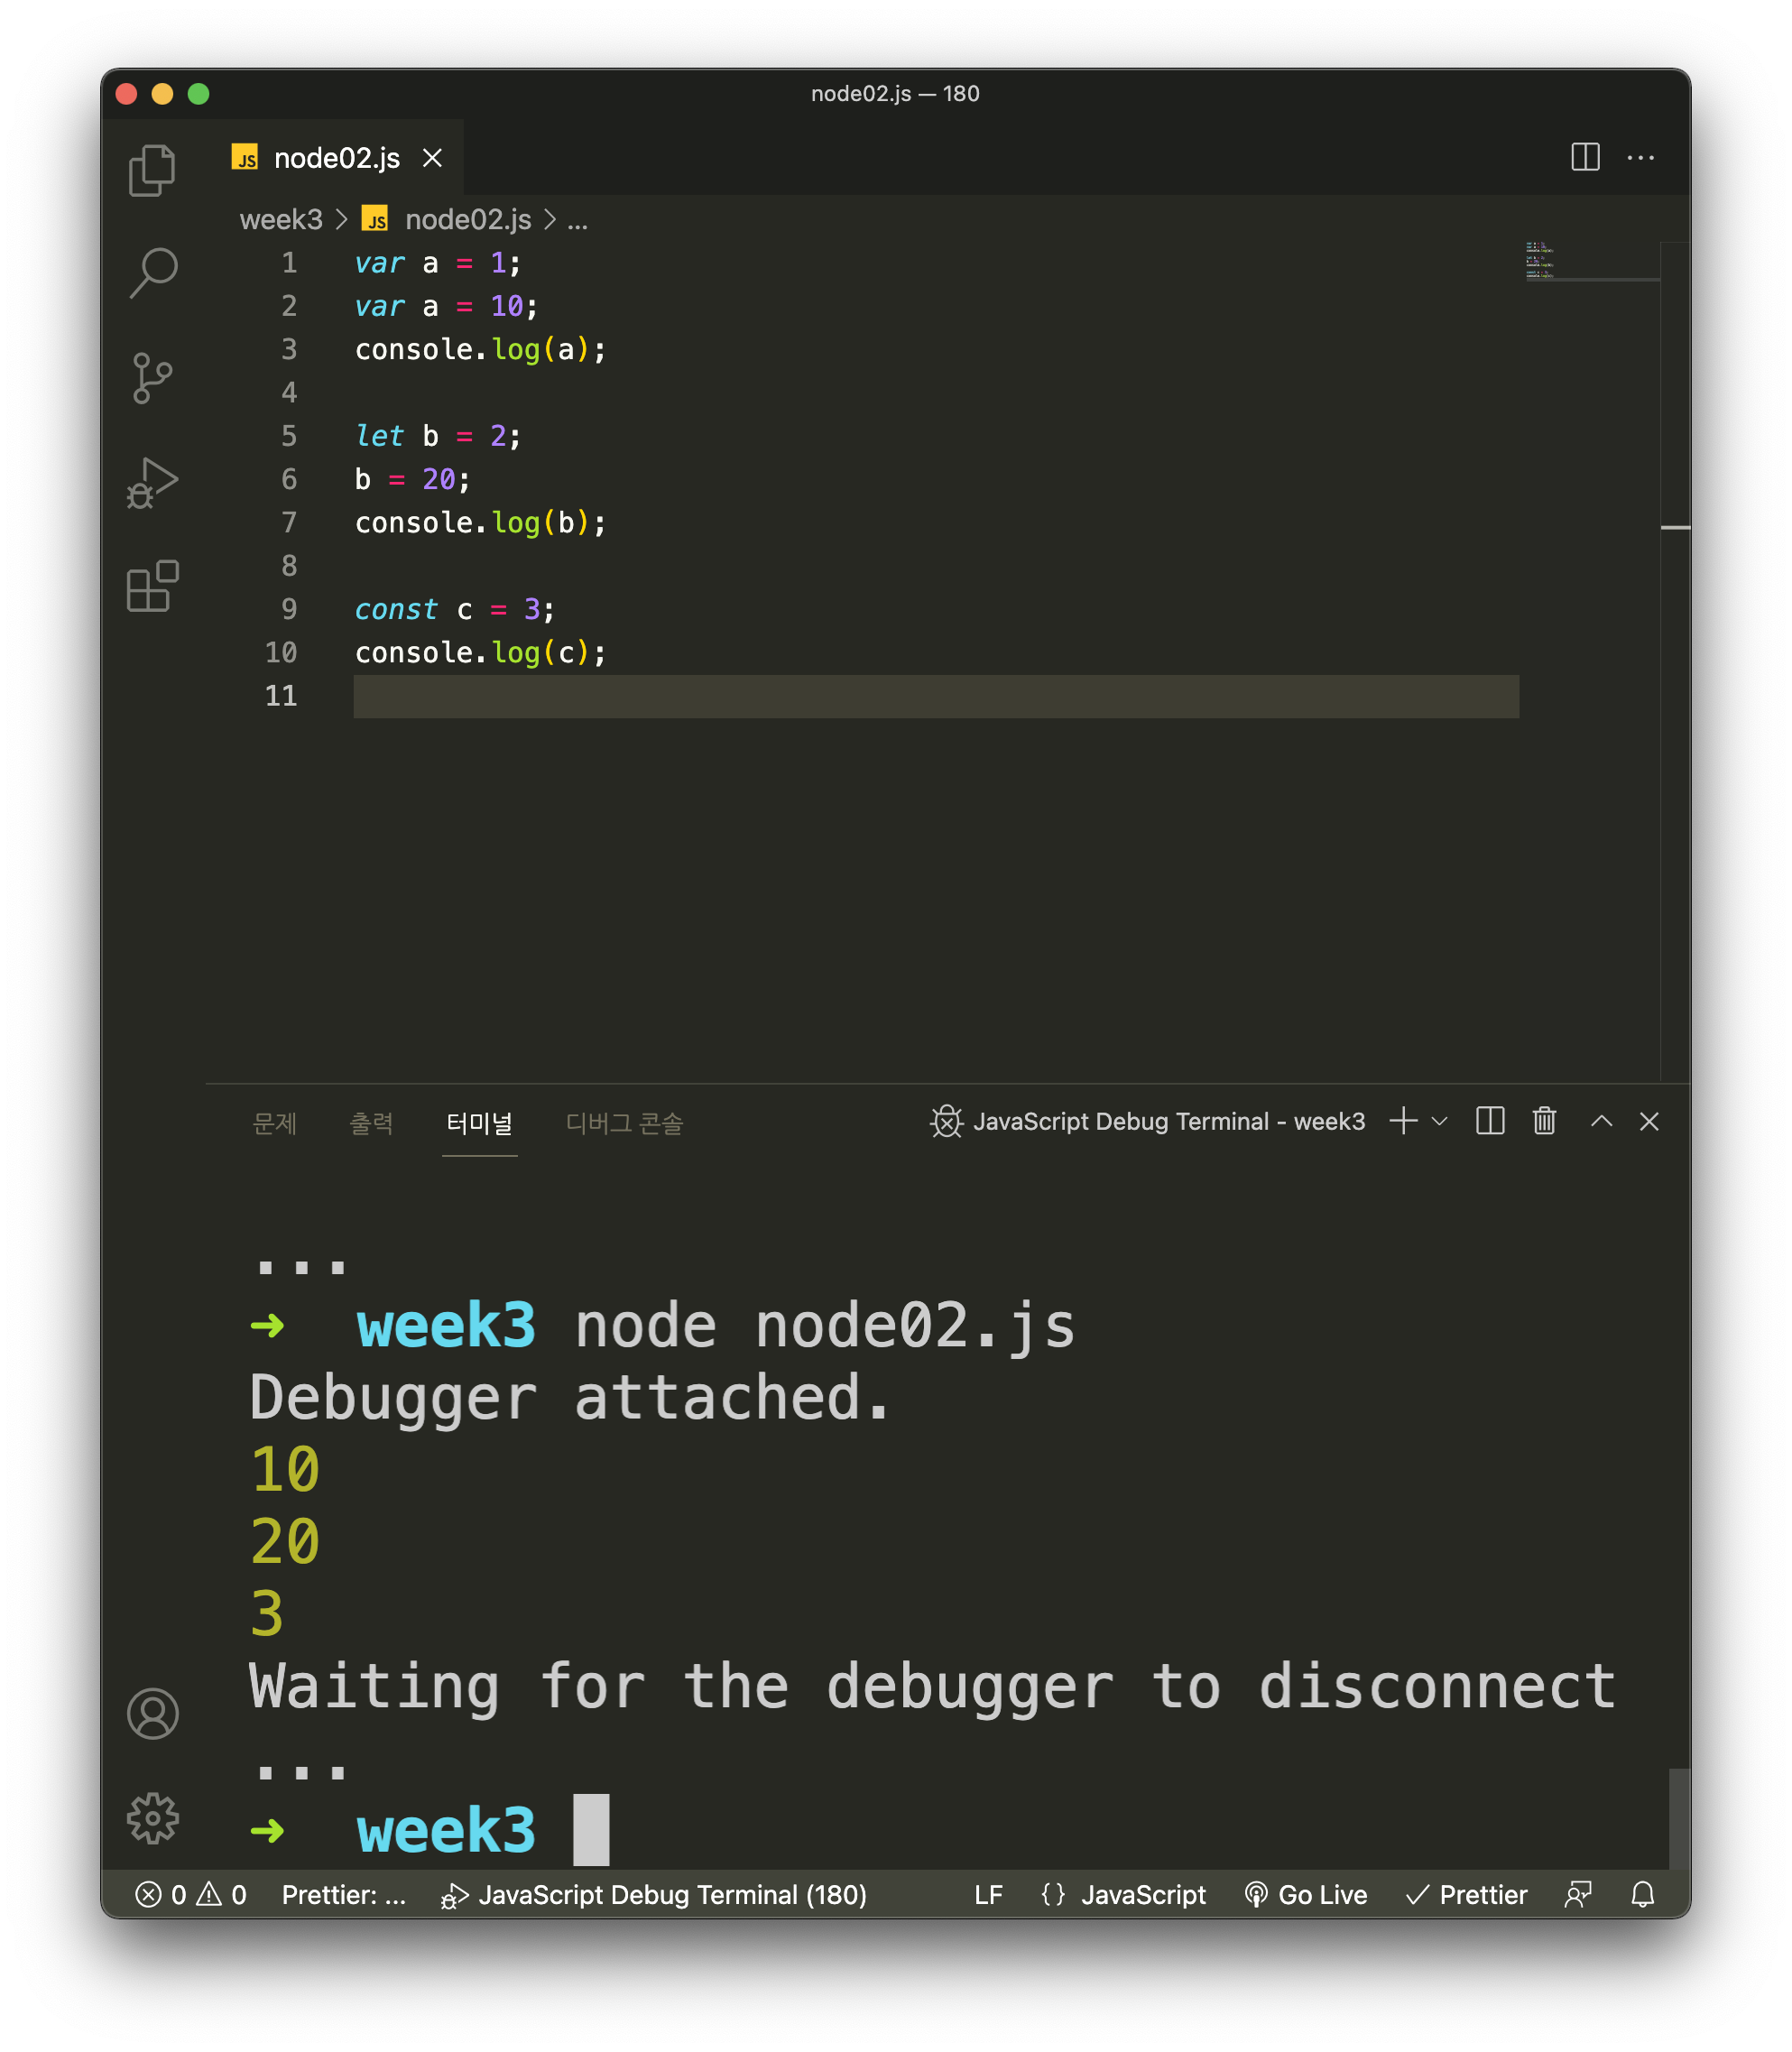
Task: Open the Manage gear menu
Action: [152, 1818]
